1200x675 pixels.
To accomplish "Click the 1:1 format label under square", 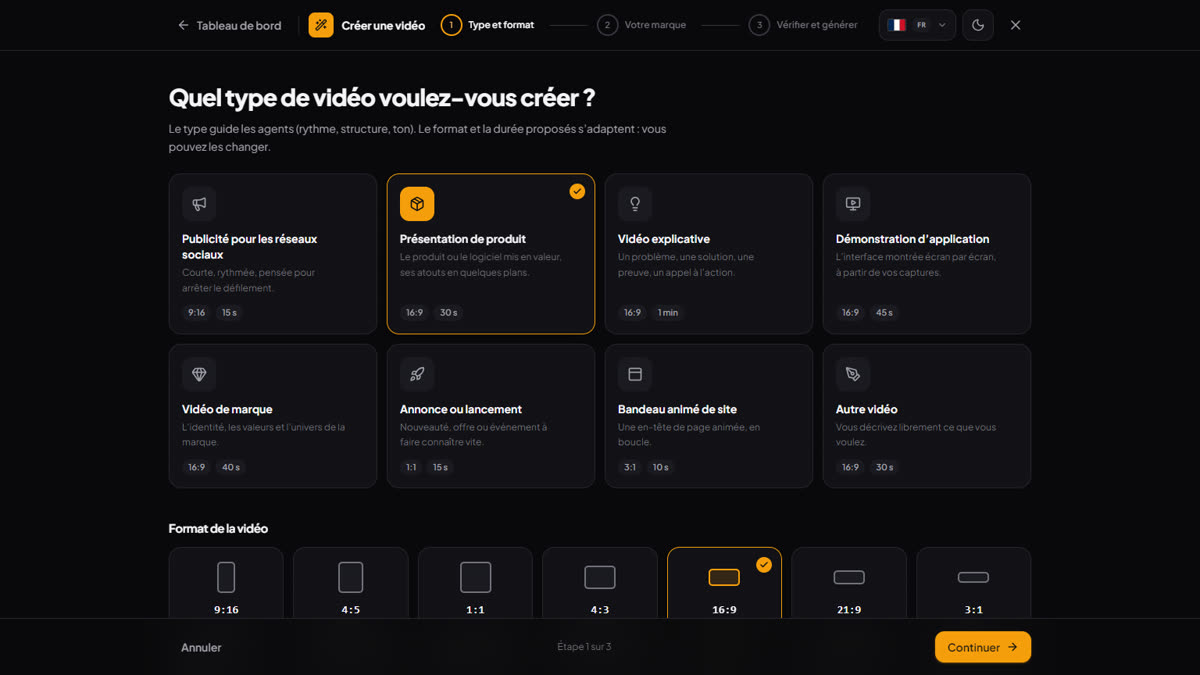I will tap(475, 610).
